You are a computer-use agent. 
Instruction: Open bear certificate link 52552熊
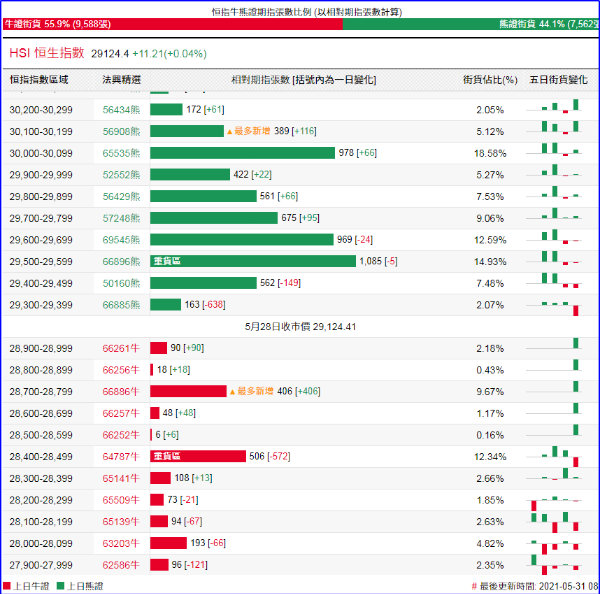121,175
